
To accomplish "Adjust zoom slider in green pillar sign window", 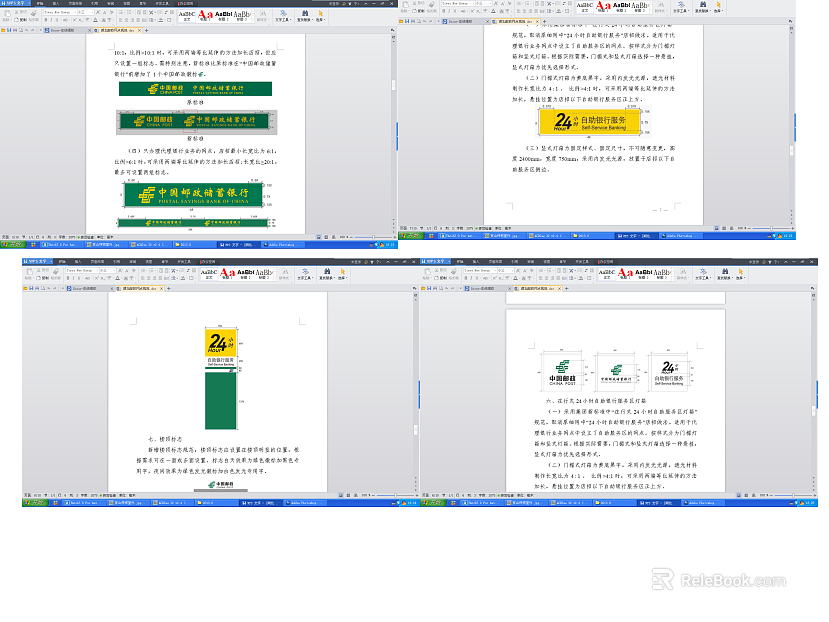I will (x=396, y=495).
